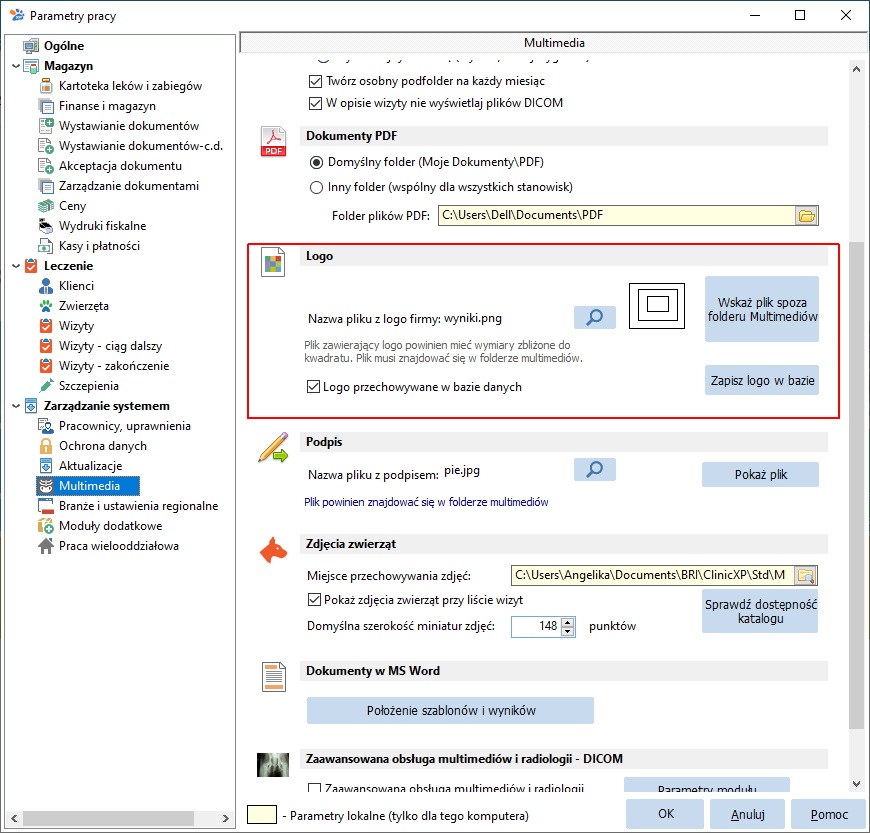Click the orange dog Zdjęcia zwierząt icon
This screenshot has height=833, width=870.
click(x=274, y=550)
